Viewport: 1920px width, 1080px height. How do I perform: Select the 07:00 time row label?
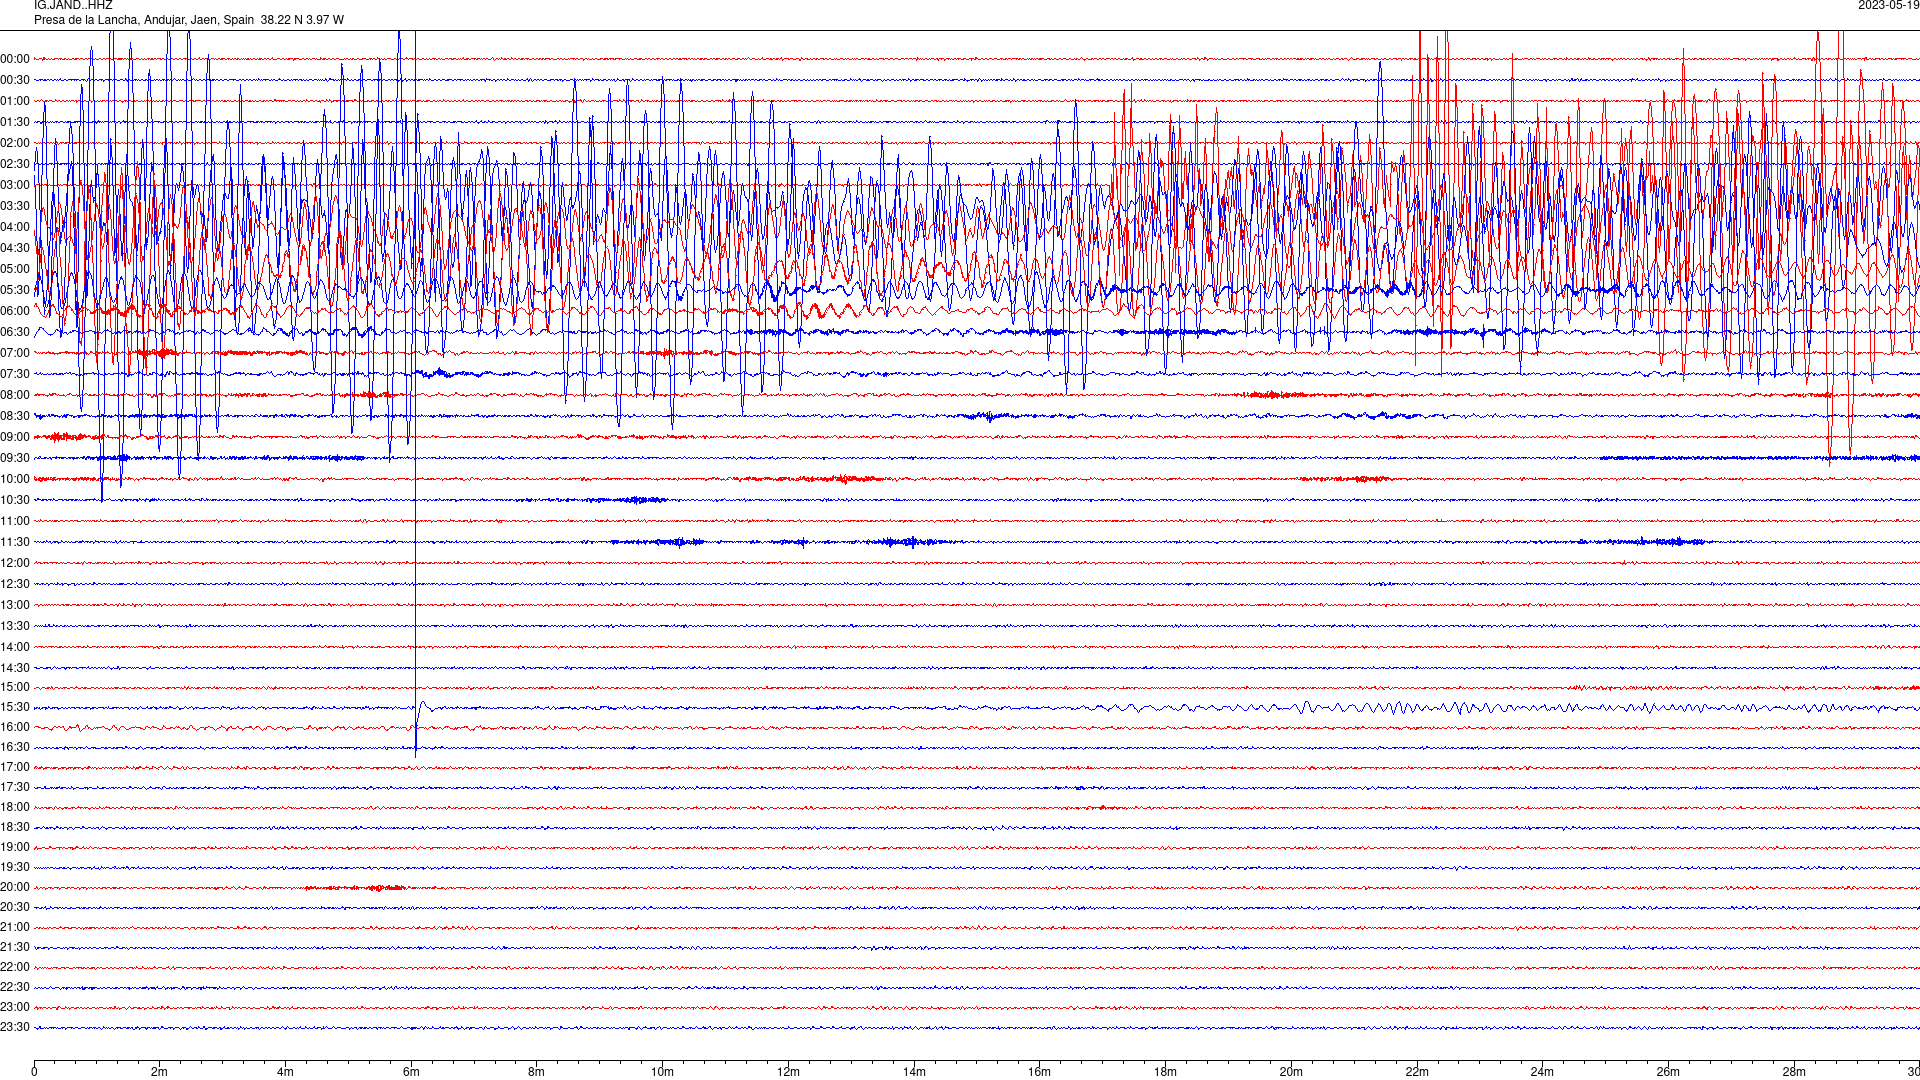point(15,353)
